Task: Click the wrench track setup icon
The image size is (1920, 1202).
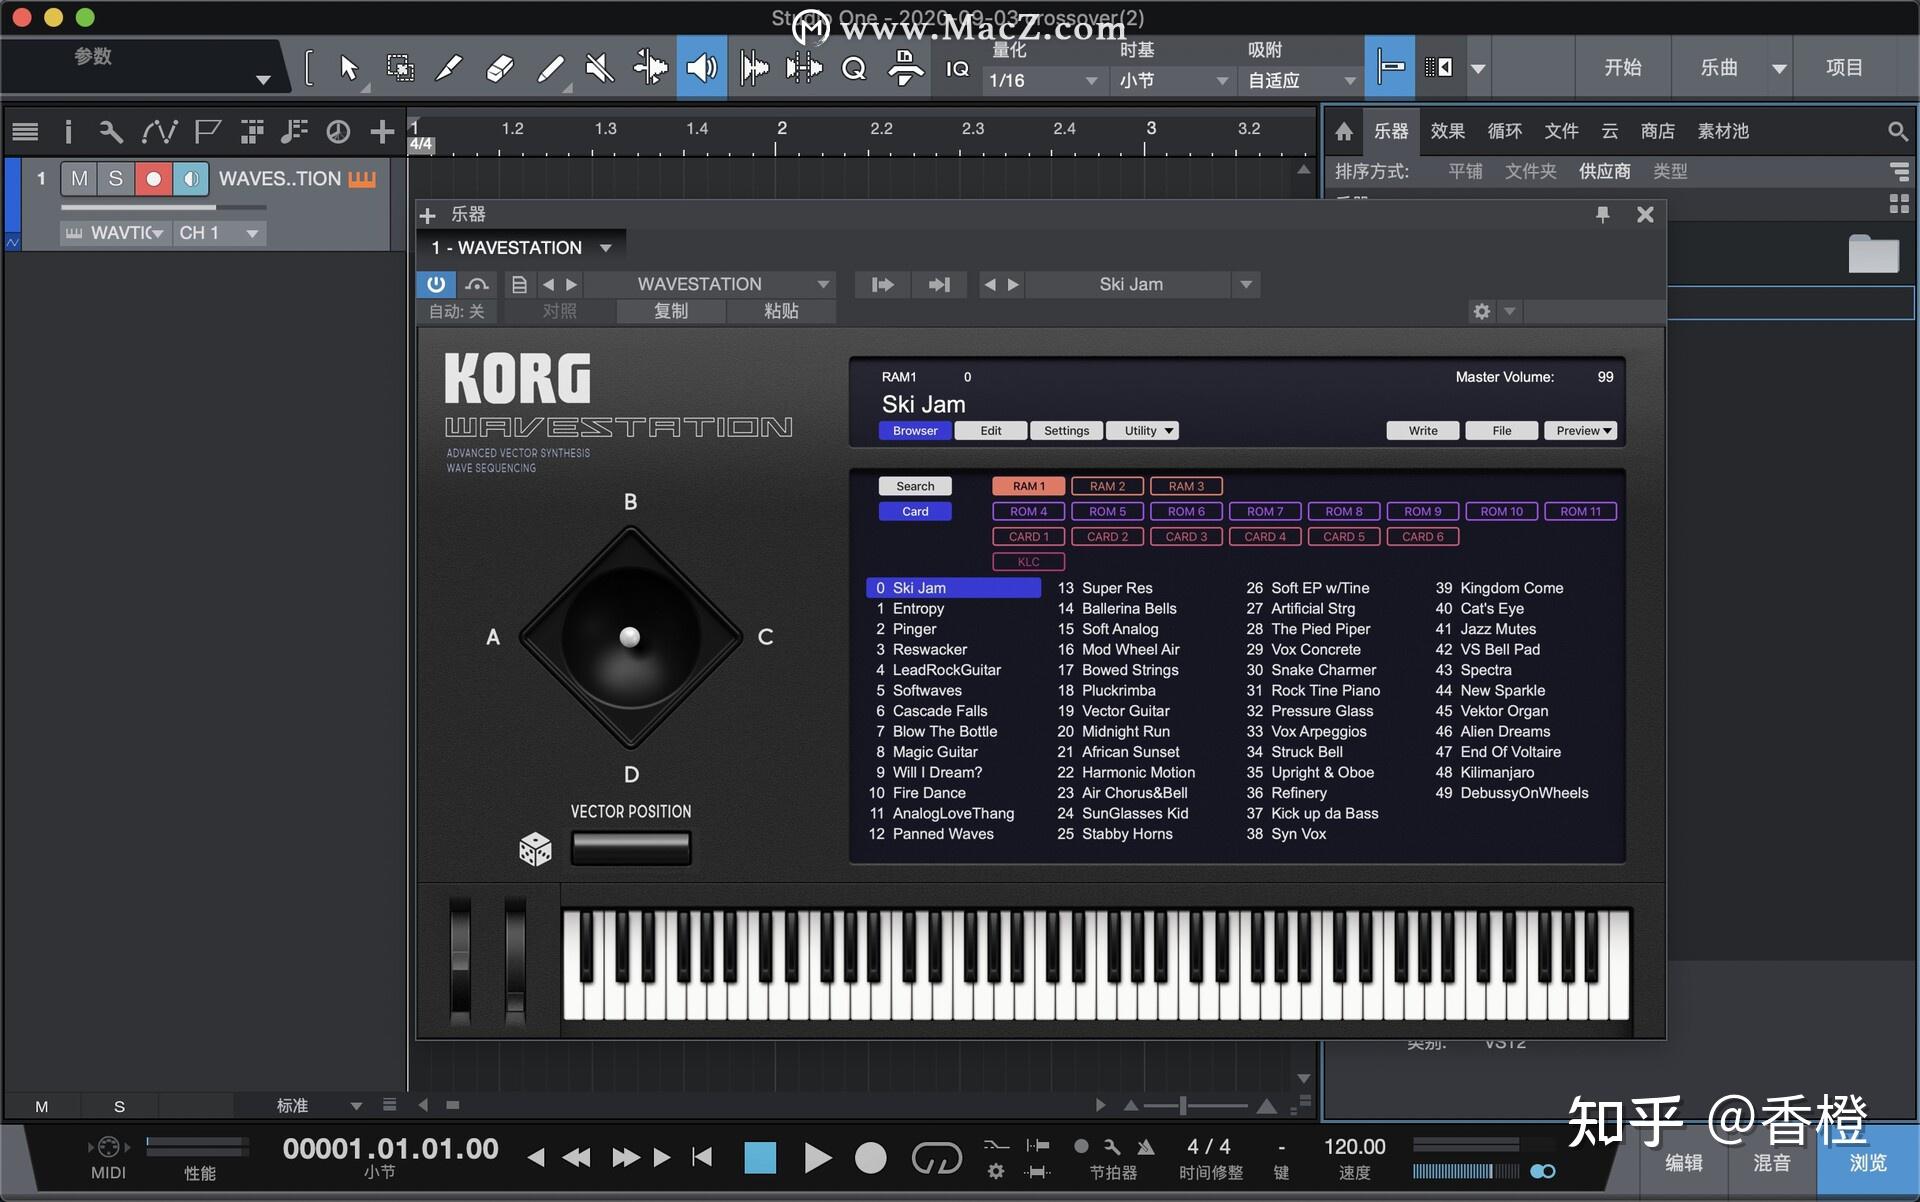Action: pos(110,131)
